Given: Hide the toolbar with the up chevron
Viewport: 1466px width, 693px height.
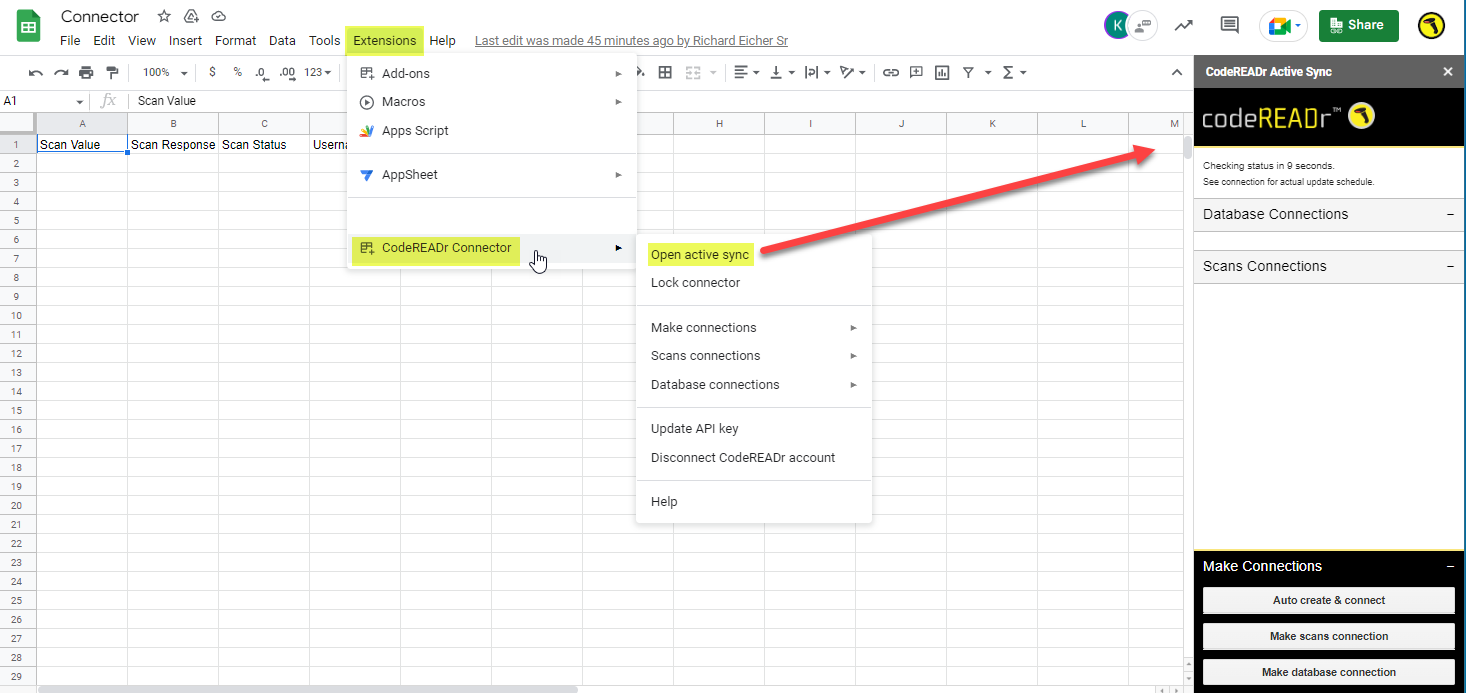Looking at the screenshot, I should tap(1177, 73).
